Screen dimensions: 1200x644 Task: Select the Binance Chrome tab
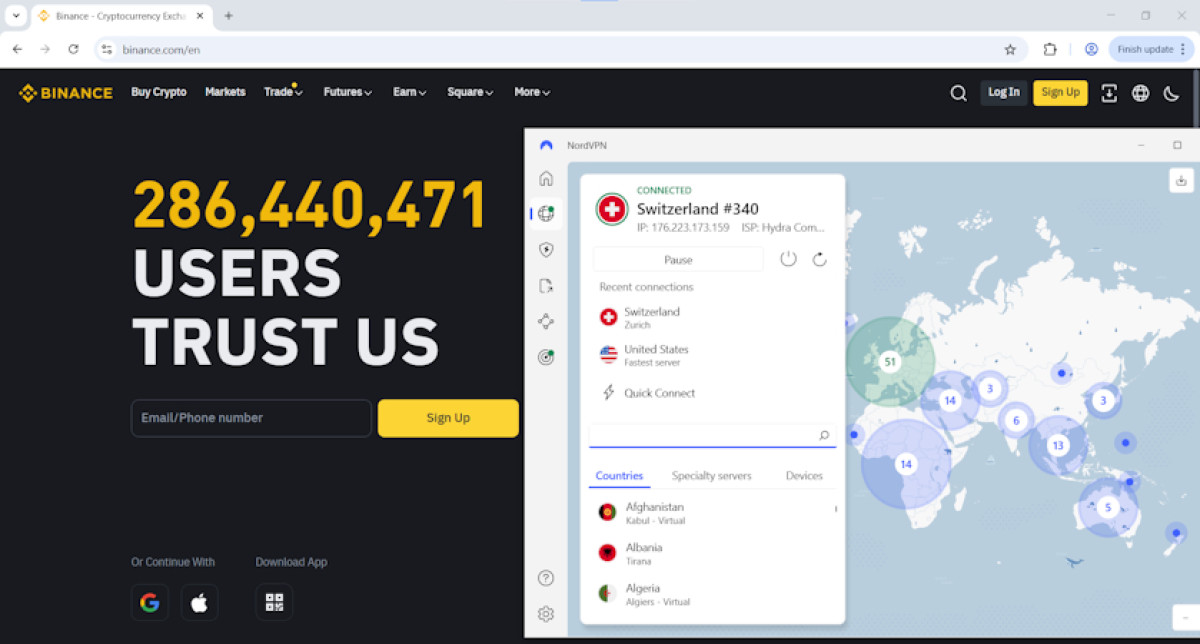click(122, 16)
